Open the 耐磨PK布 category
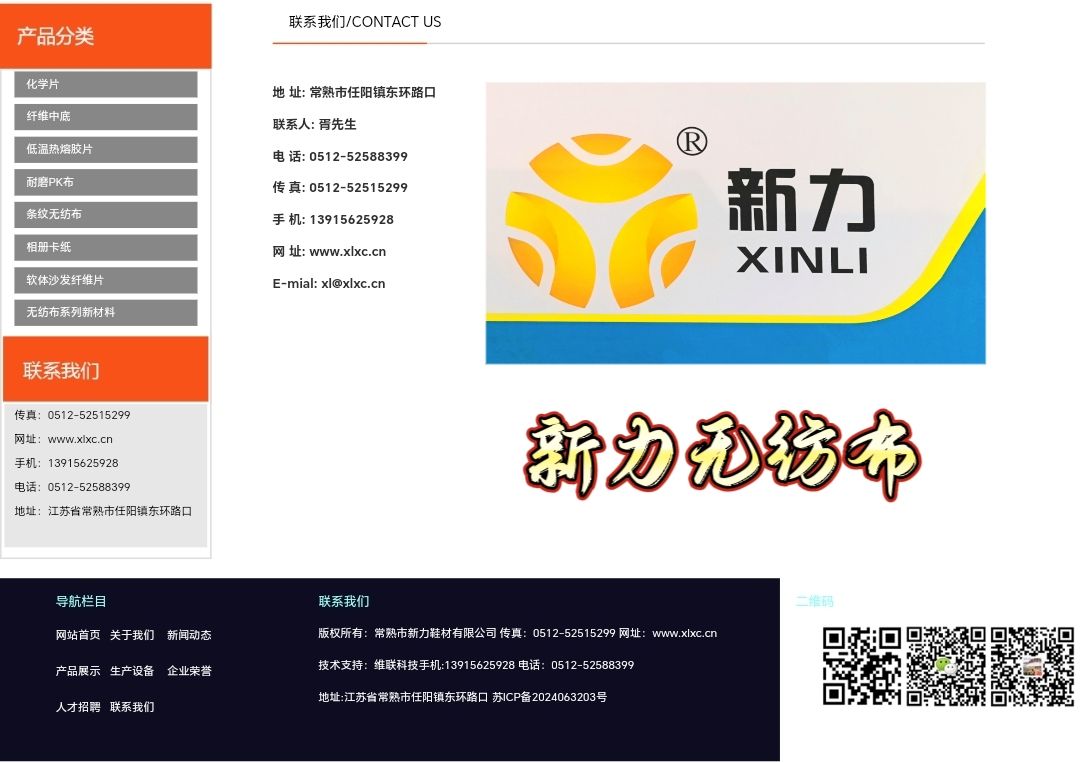This screenshot has height=763, width=1080. coord(105,182)
